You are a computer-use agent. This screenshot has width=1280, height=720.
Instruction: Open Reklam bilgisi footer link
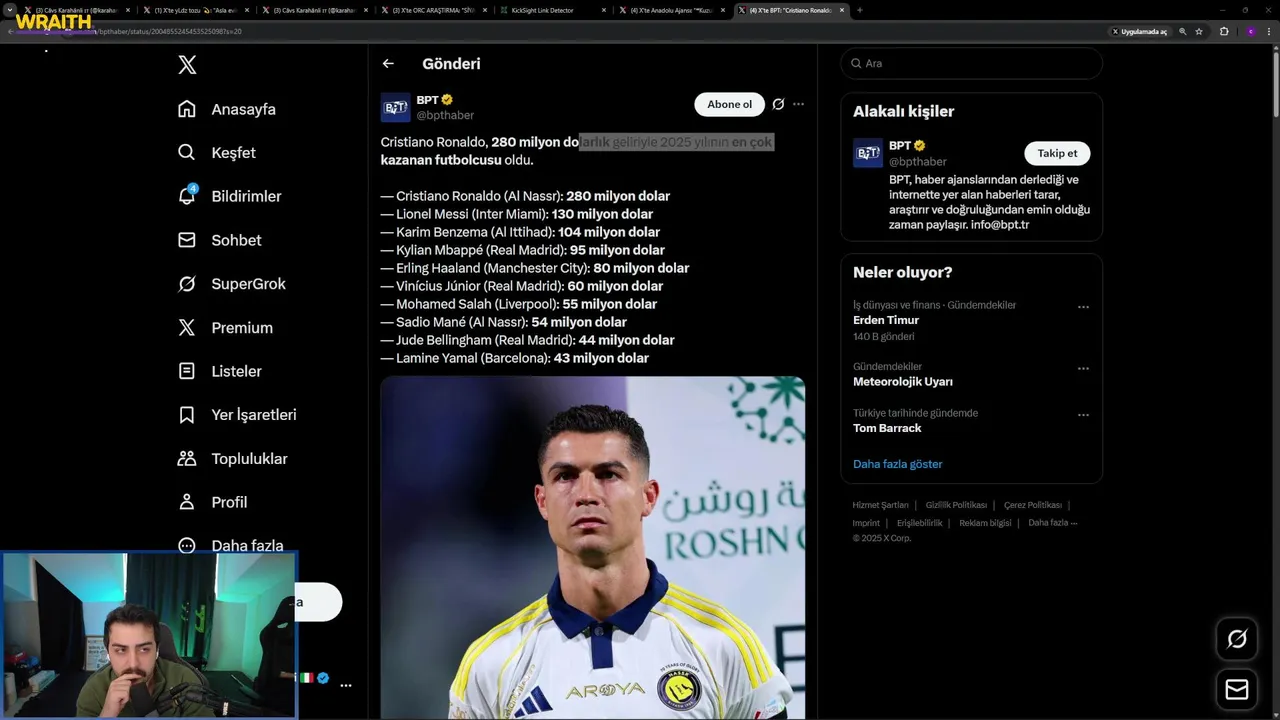pos(985,523)
